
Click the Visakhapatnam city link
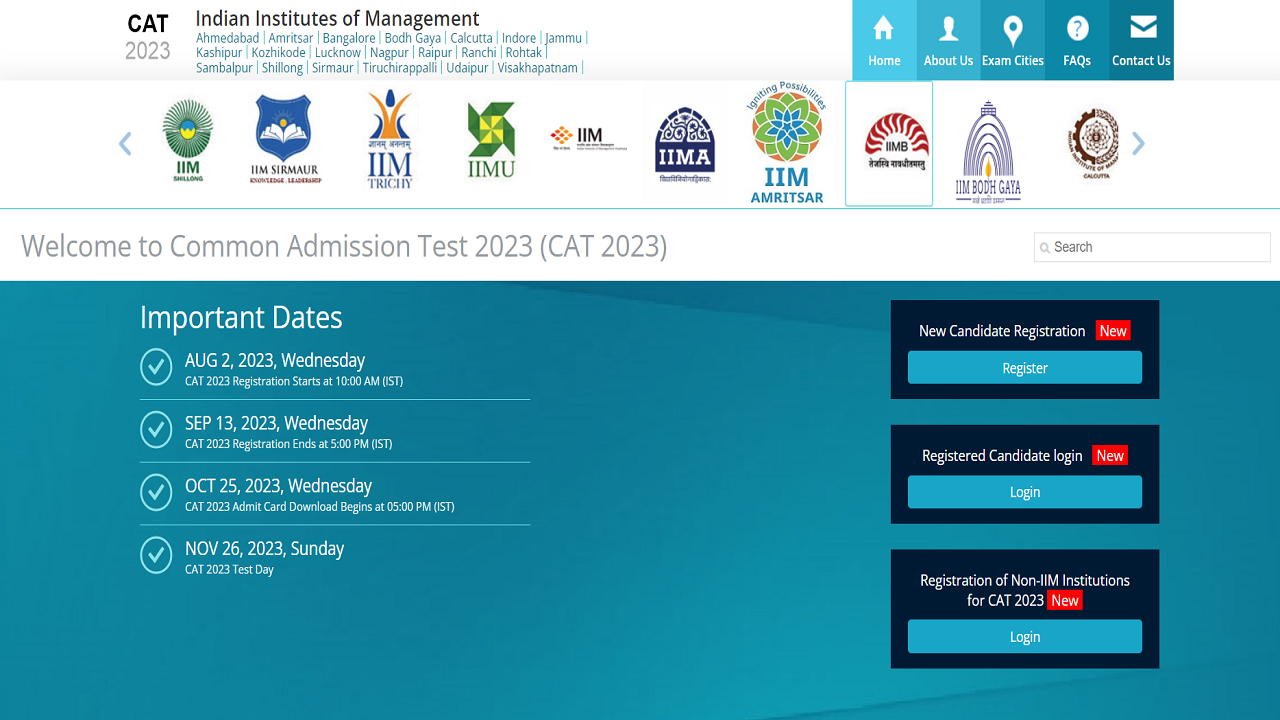[538, 67]
